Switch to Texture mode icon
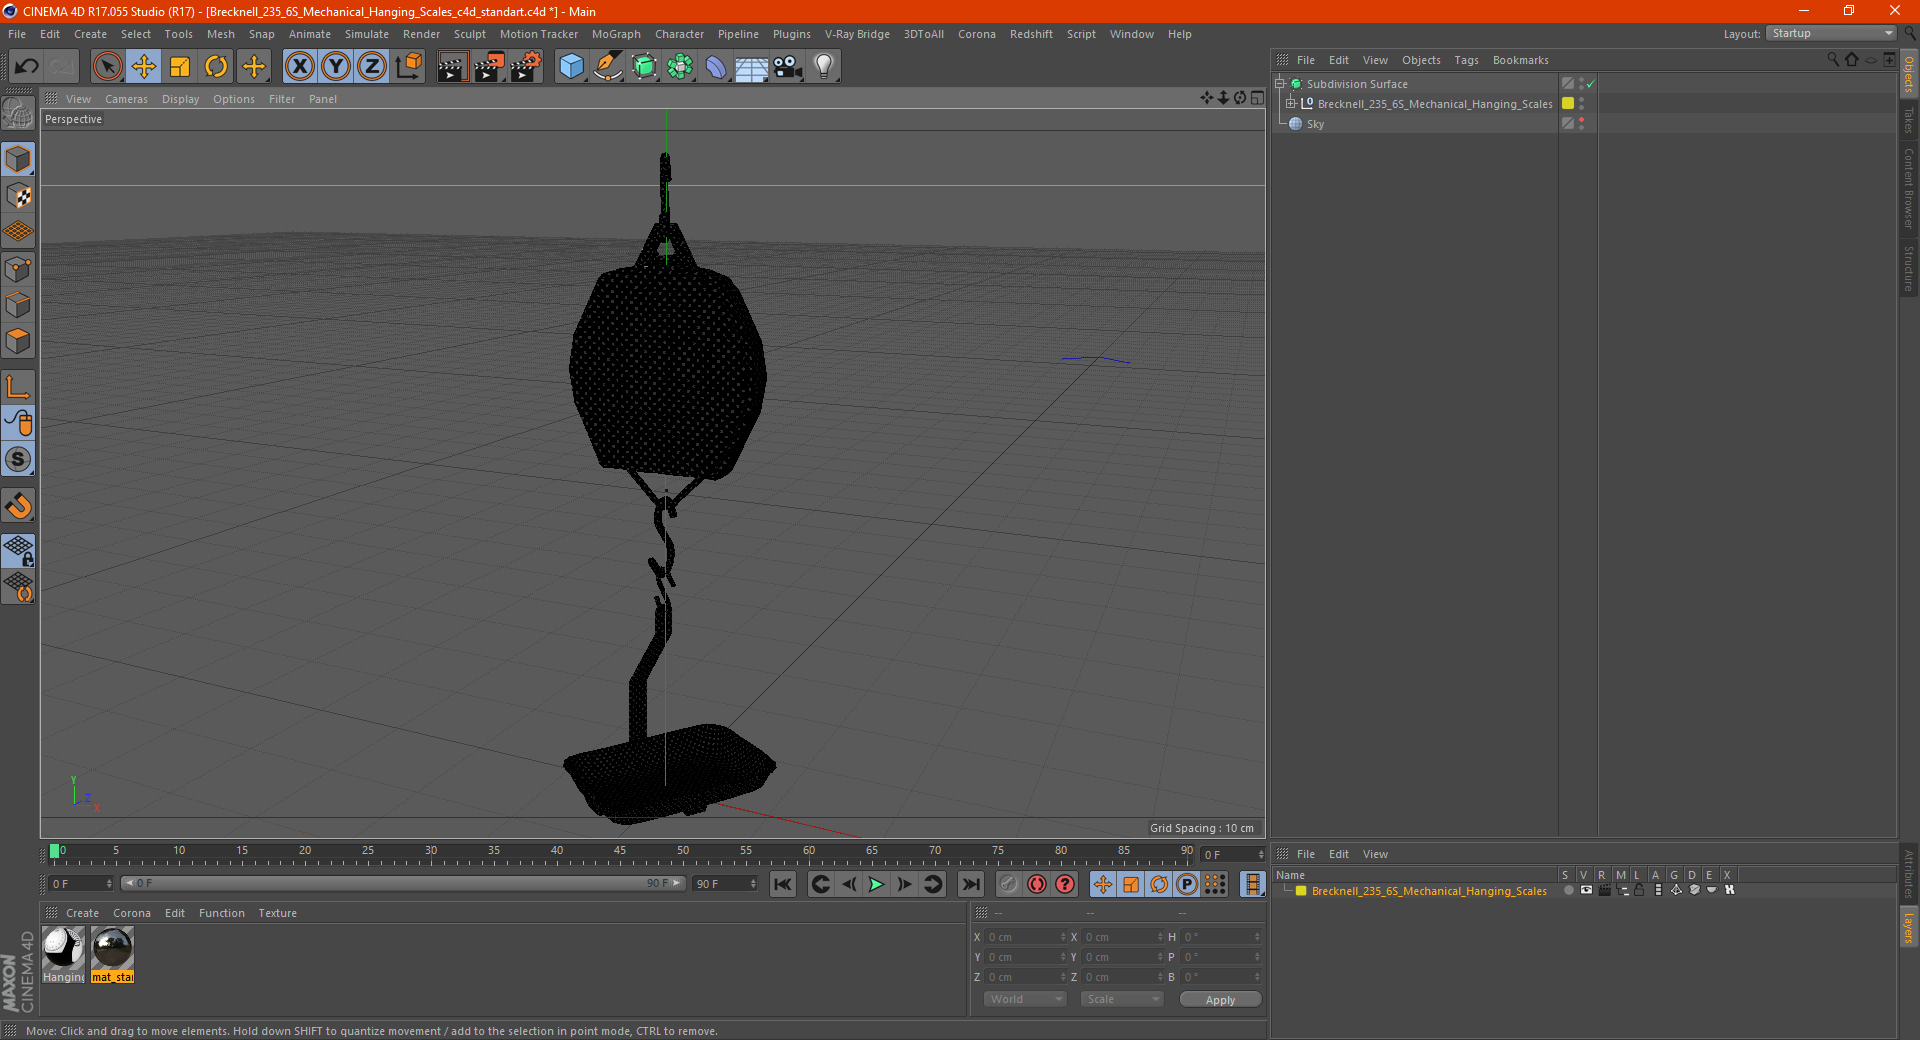Image resolution: width=1920 pixels, height=1040 pixels. pos(18,196)
